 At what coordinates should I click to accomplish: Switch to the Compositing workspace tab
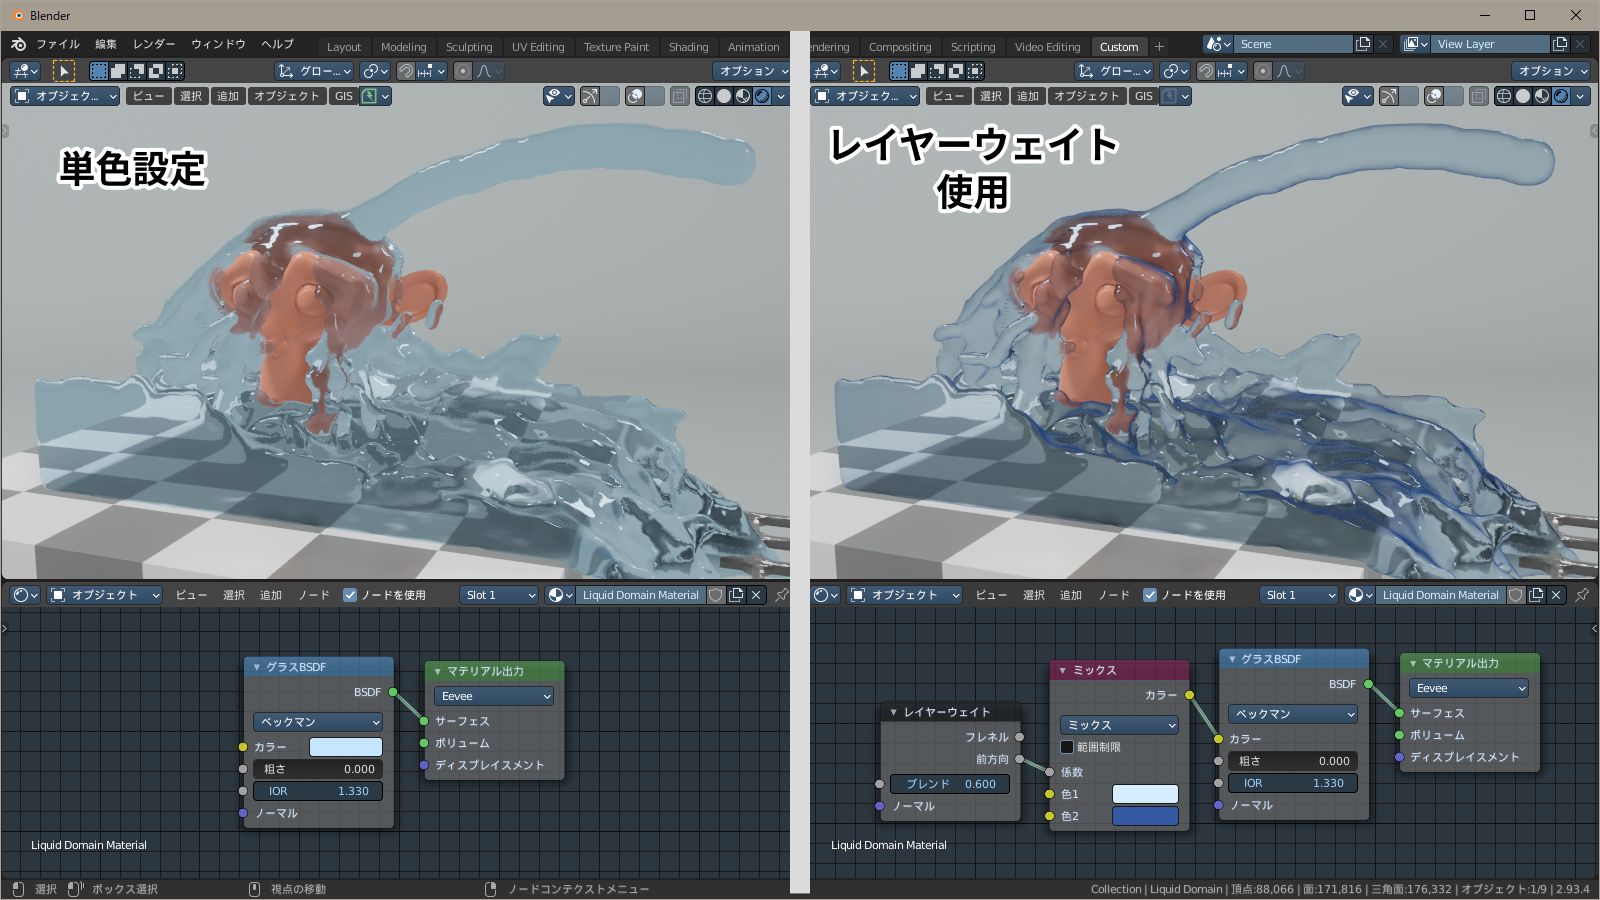(x=900, y=46)
